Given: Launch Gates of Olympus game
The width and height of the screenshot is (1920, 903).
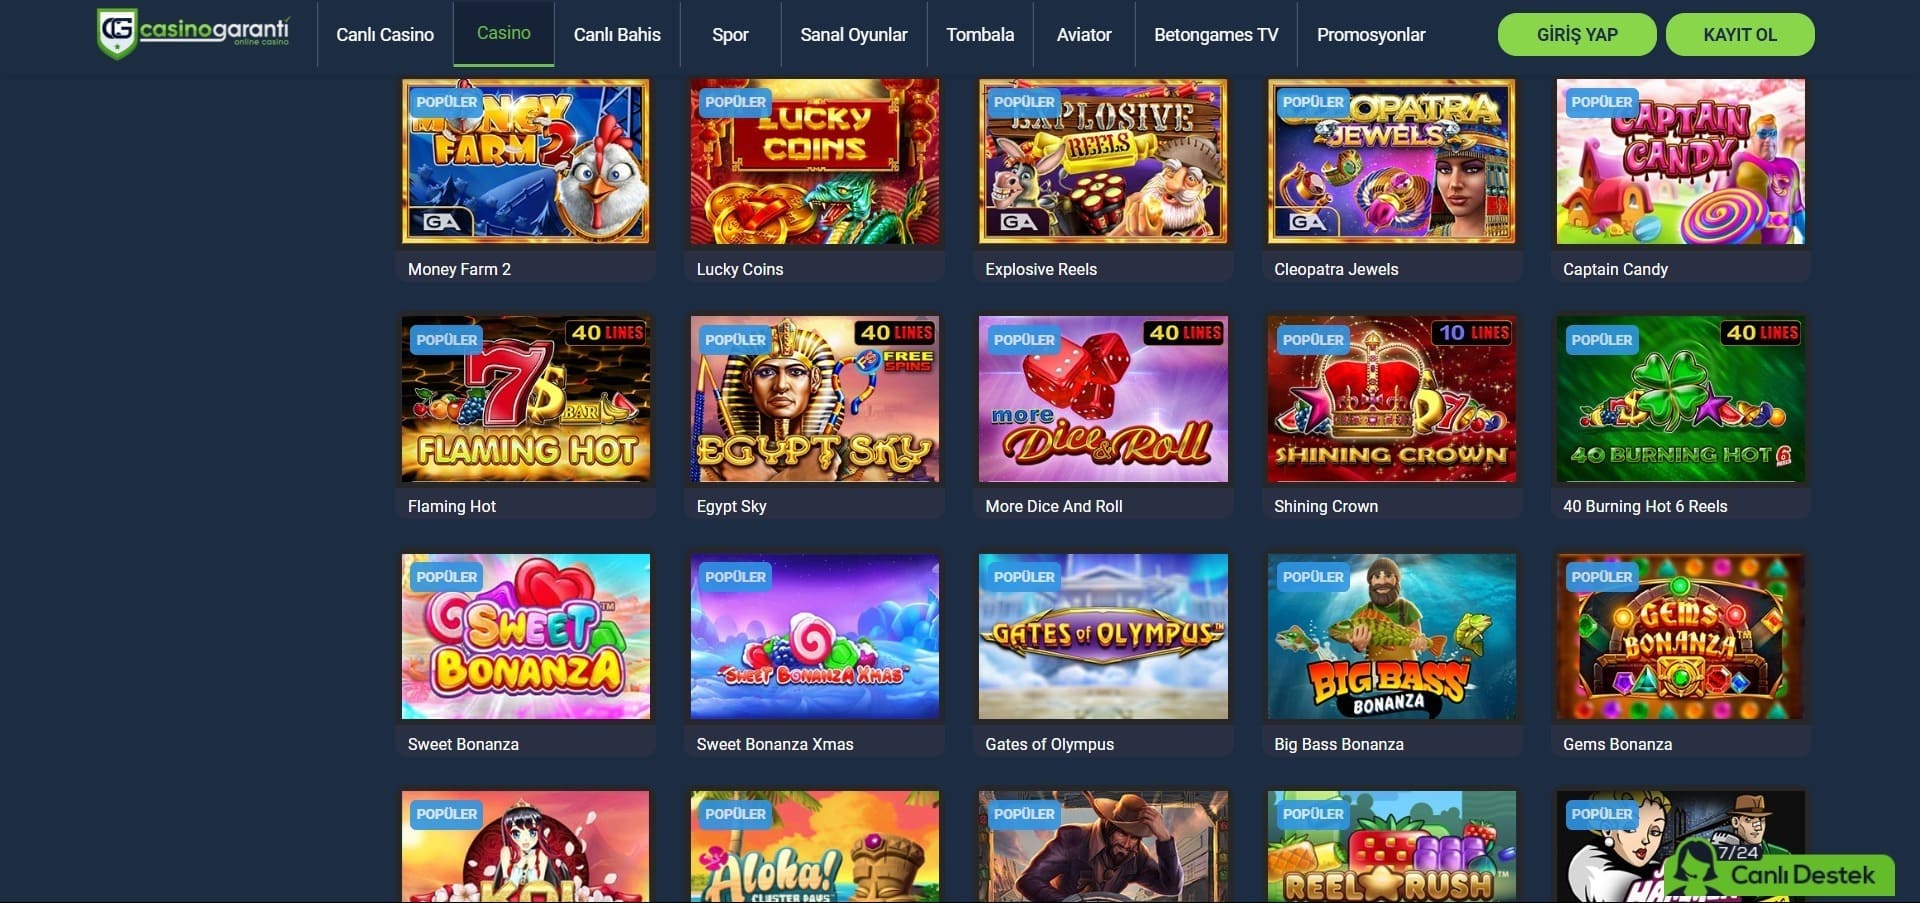Looking at the screenshot, I should coord(1103,636).
